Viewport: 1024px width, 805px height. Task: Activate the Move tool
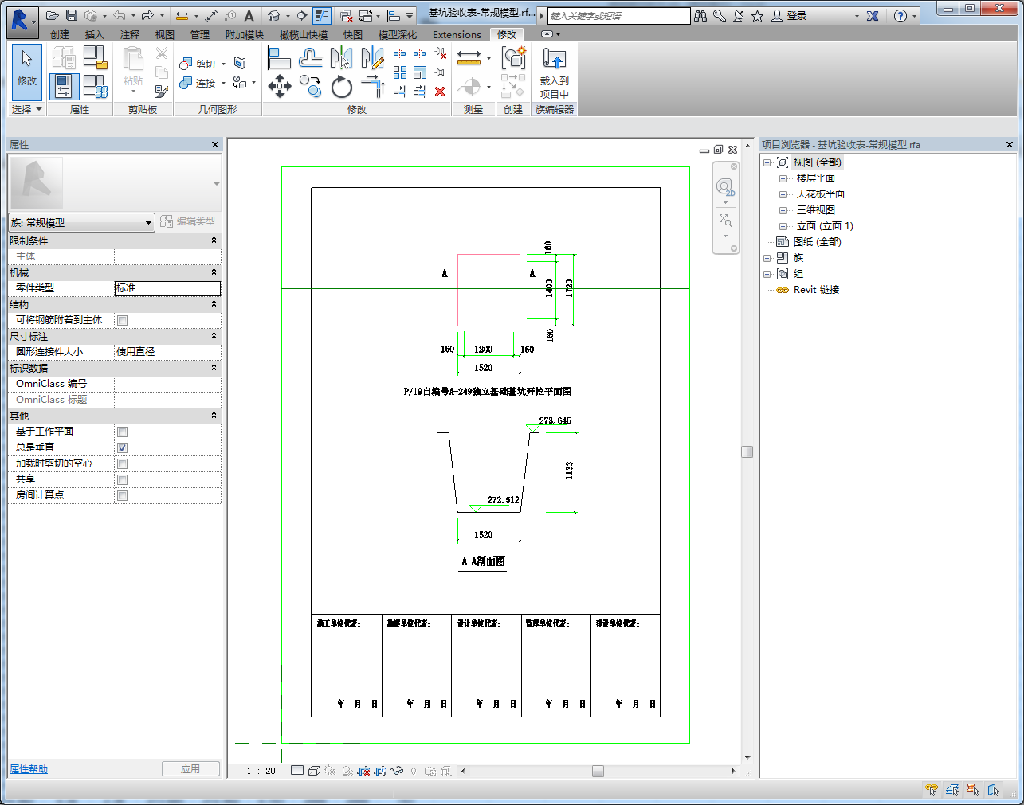[280, 86]
